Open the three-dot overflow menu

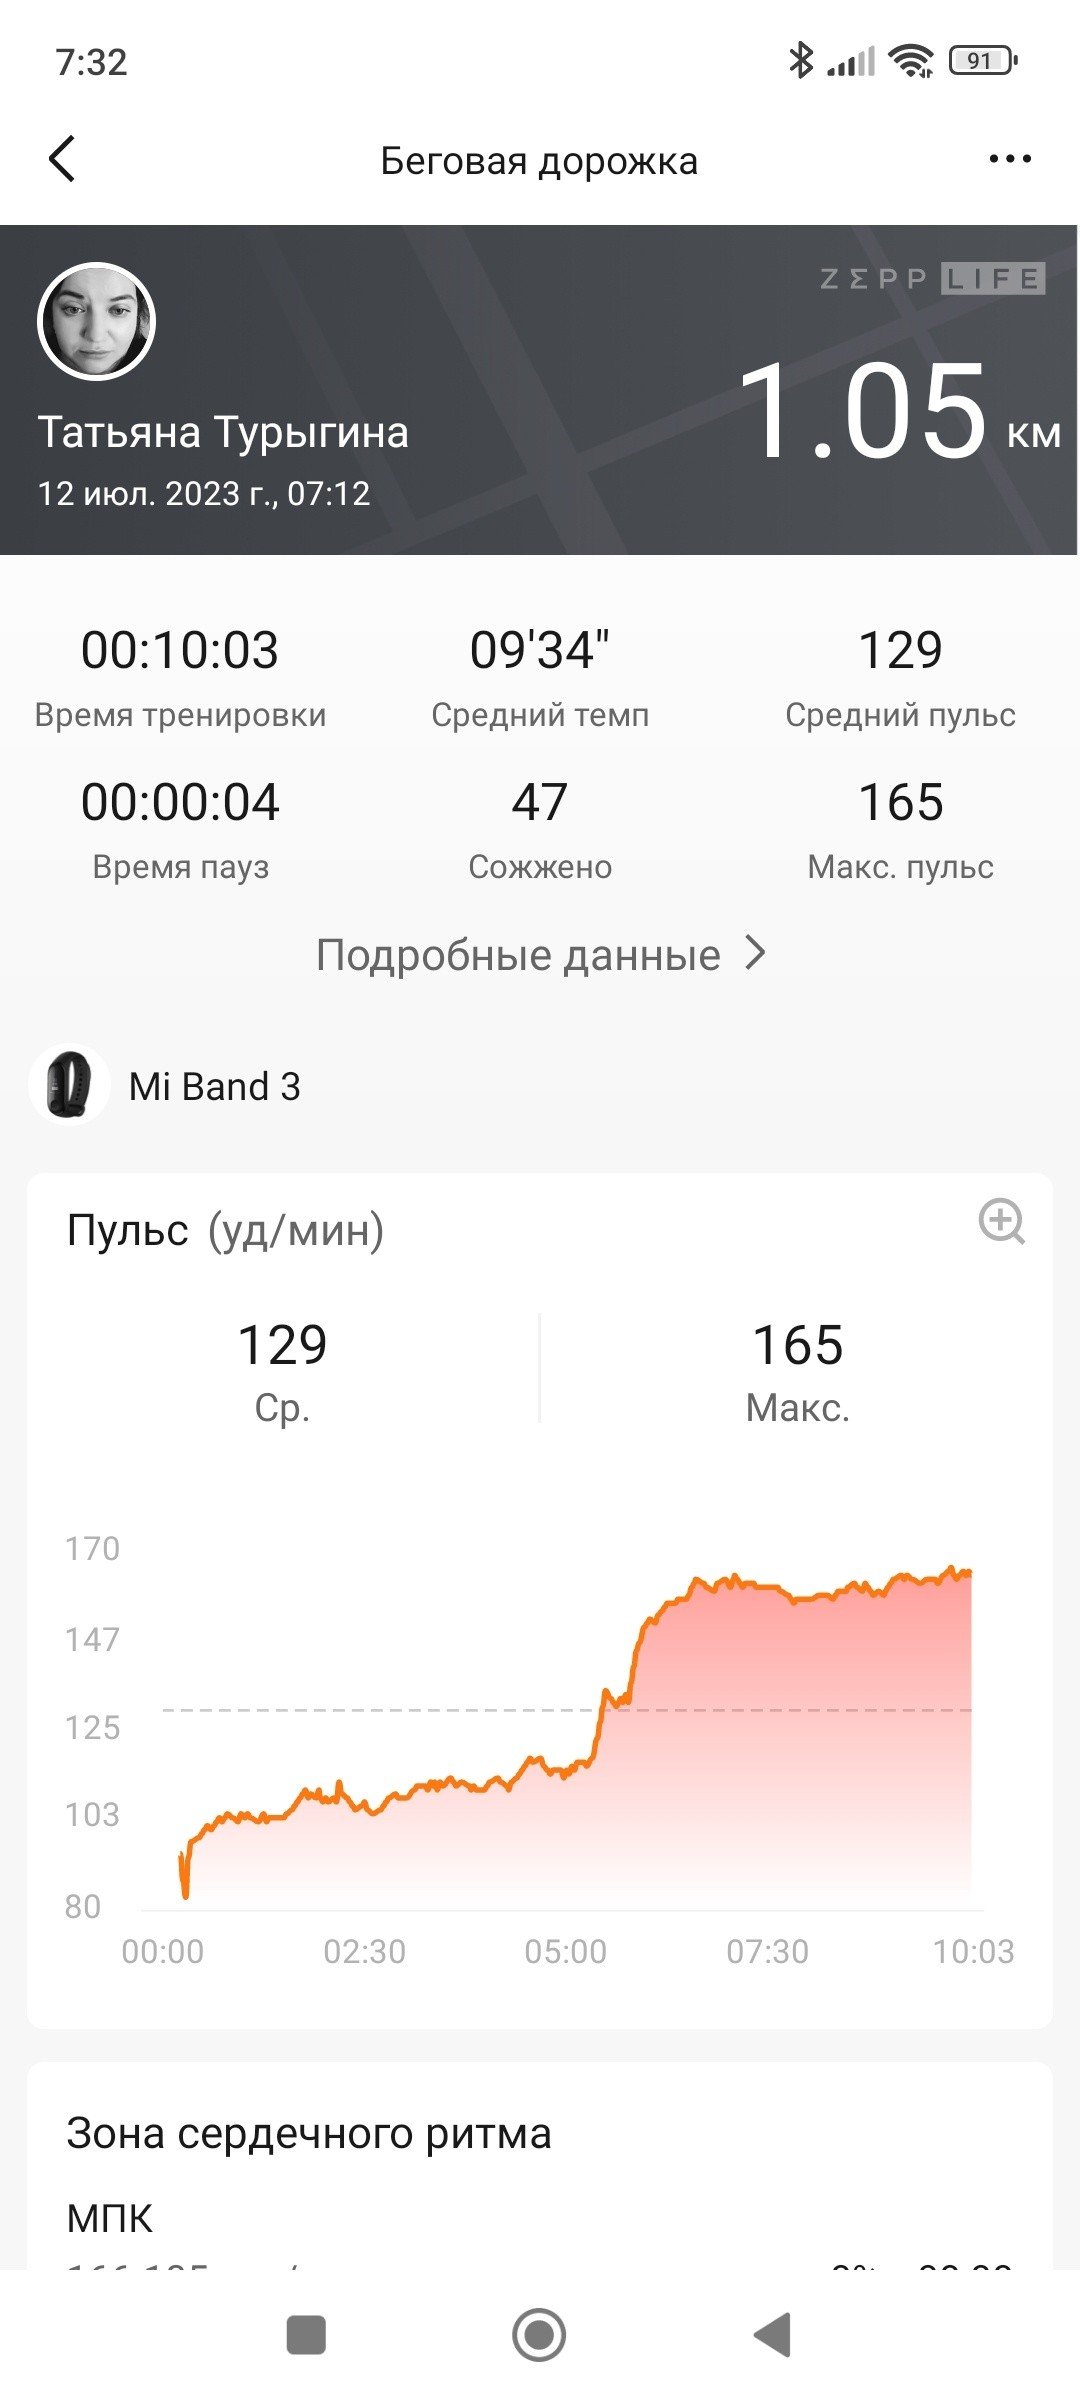1010,159
